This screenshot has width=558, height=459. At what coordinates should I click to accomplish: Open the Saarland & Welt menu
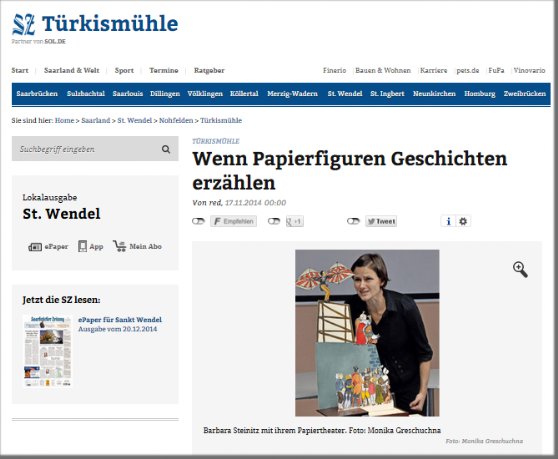click(72, 70)
